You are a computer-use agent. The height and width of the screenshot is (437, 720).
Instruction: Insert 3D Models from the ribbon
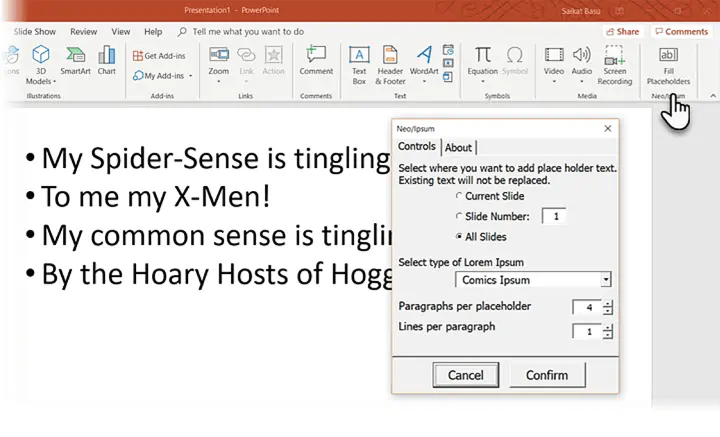pyautogui.click(x=40, y=65)
